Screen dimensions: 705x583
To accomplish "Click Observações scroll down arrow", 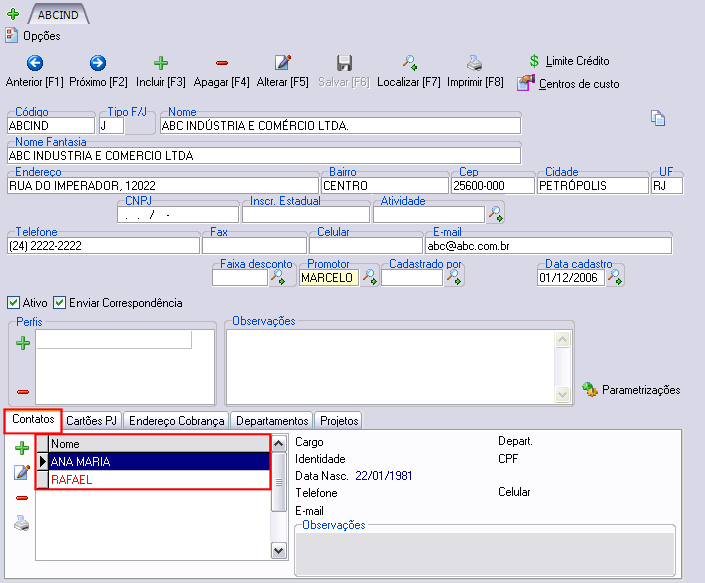I will click(x=562, y=395).
